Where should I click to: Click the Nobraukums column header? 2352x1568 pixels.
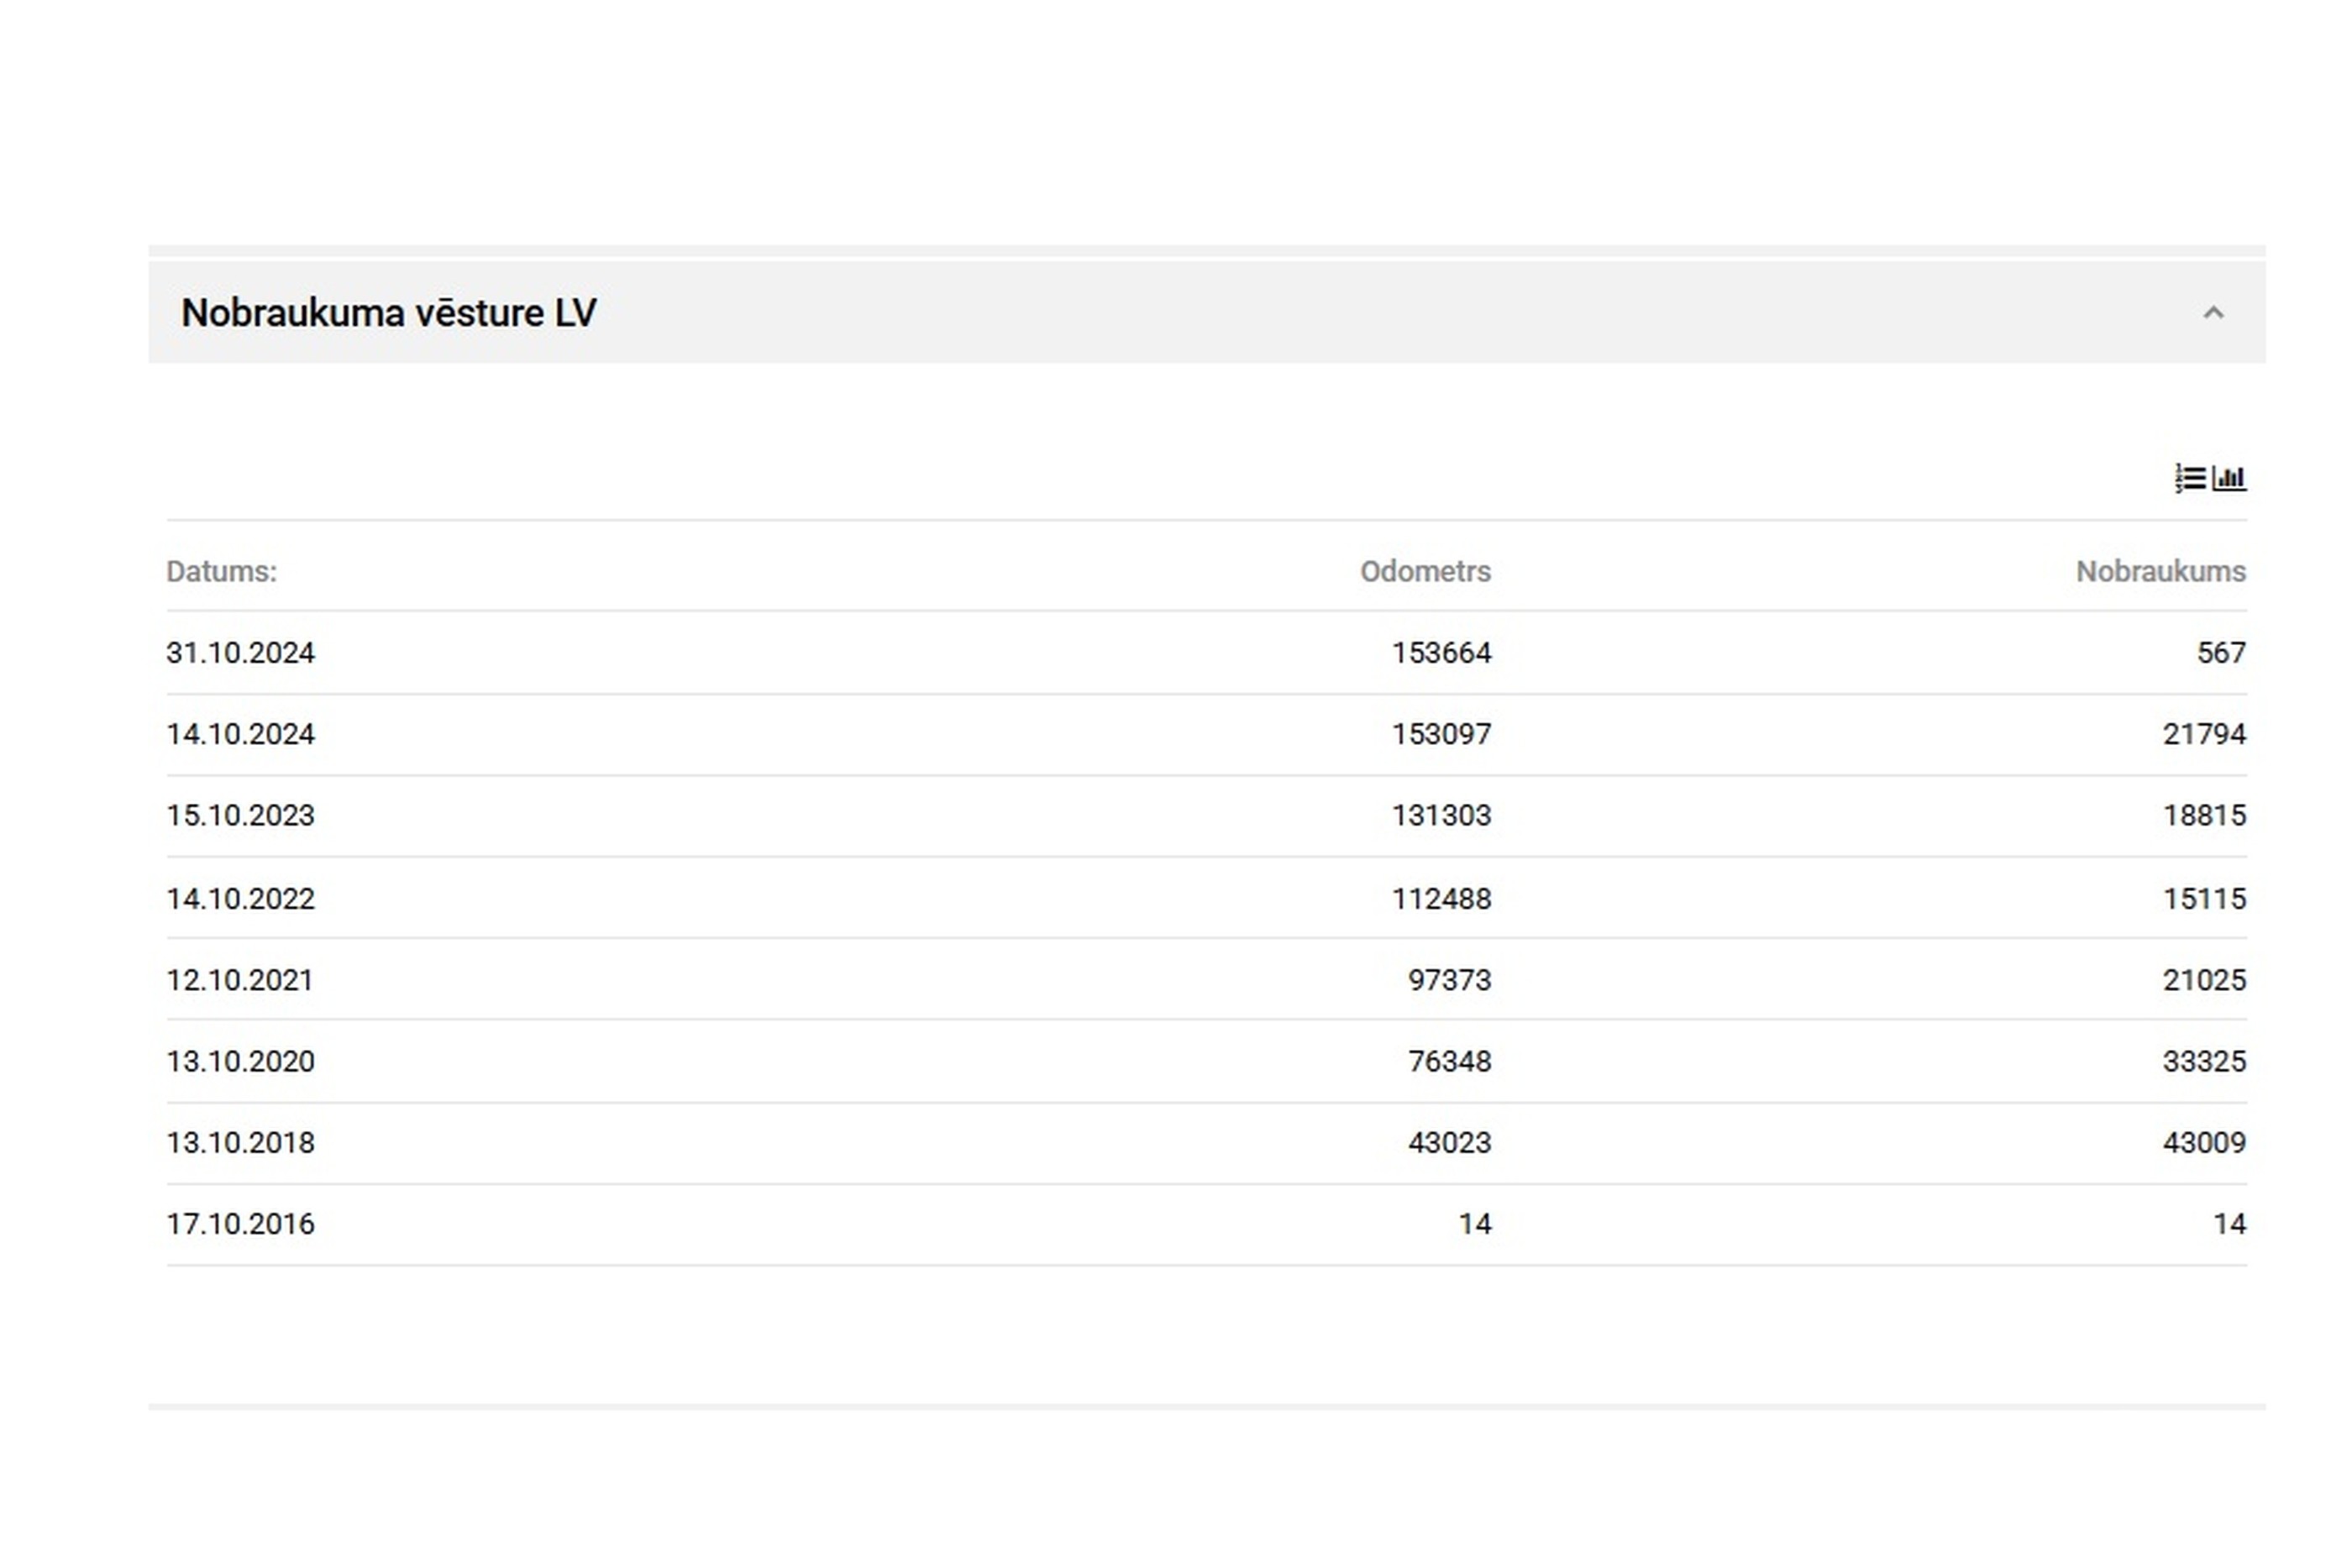pyautogui.click(x=2160, y=571)
